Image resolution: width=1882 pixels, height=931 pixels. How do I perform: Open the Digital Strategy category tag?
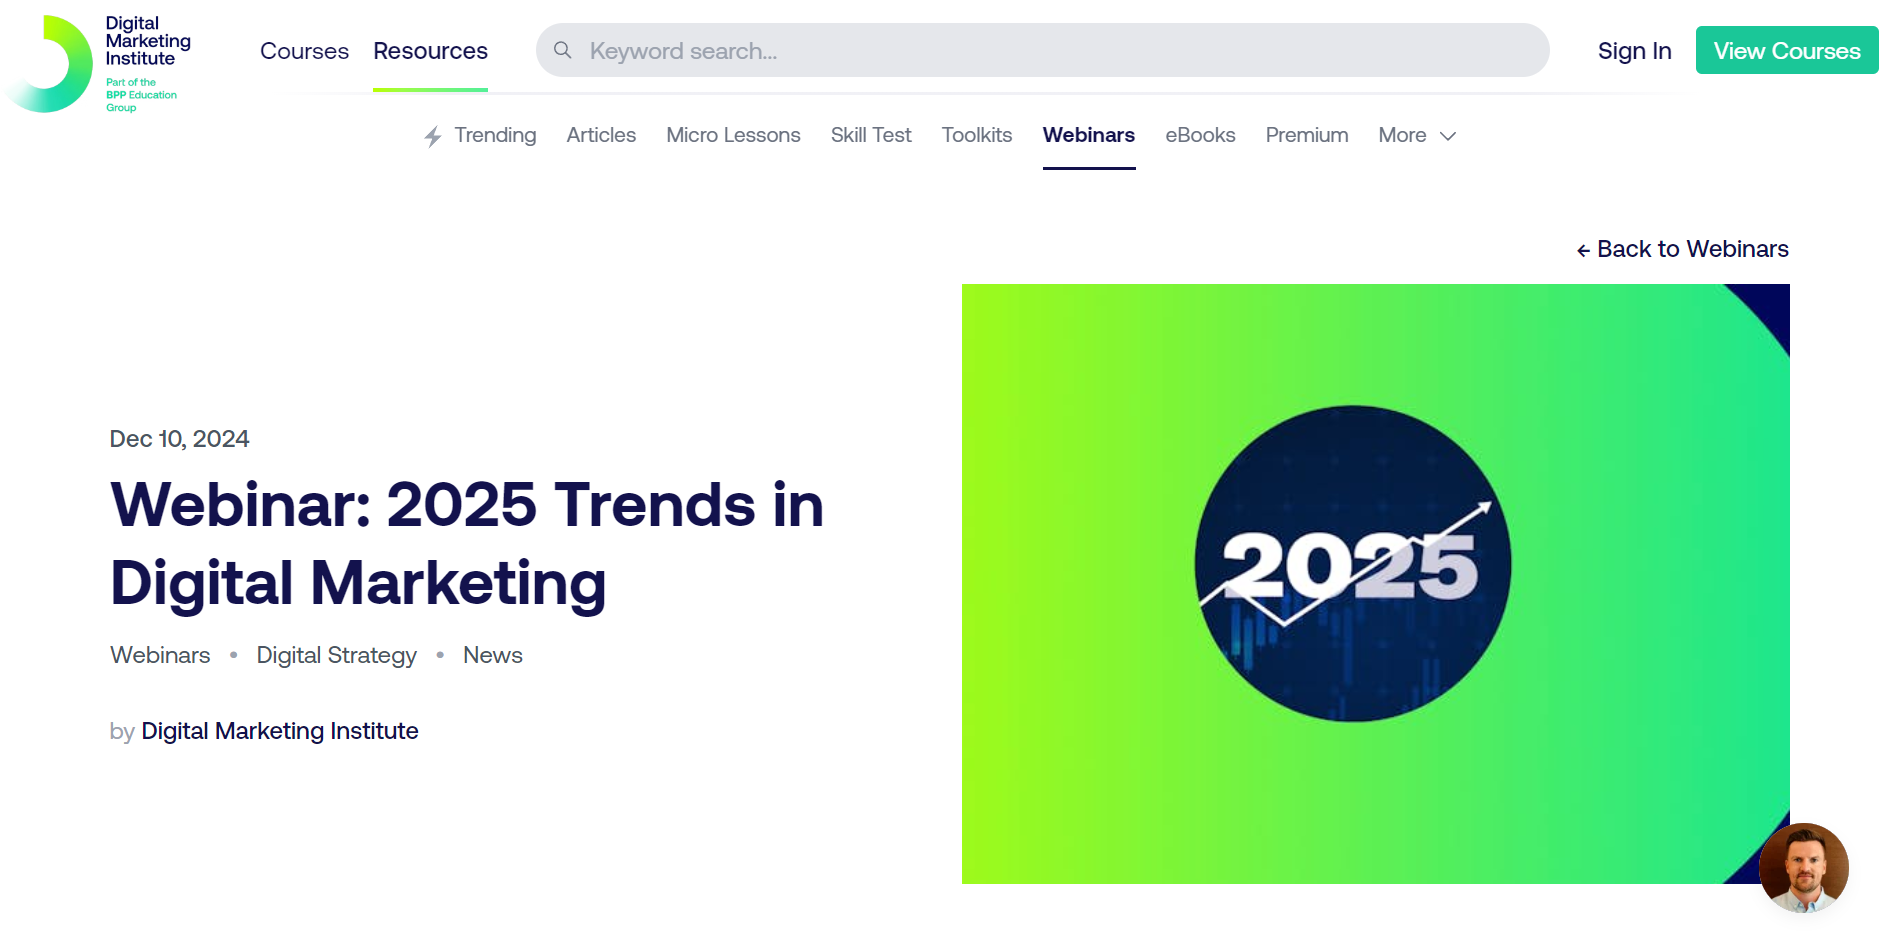coord(337,655)
